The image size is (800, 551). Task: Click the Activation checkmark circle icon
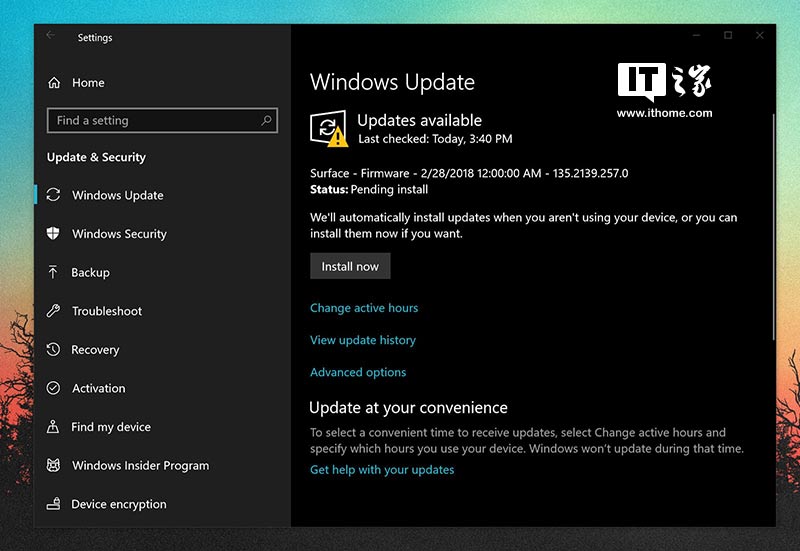pos(54,388)
